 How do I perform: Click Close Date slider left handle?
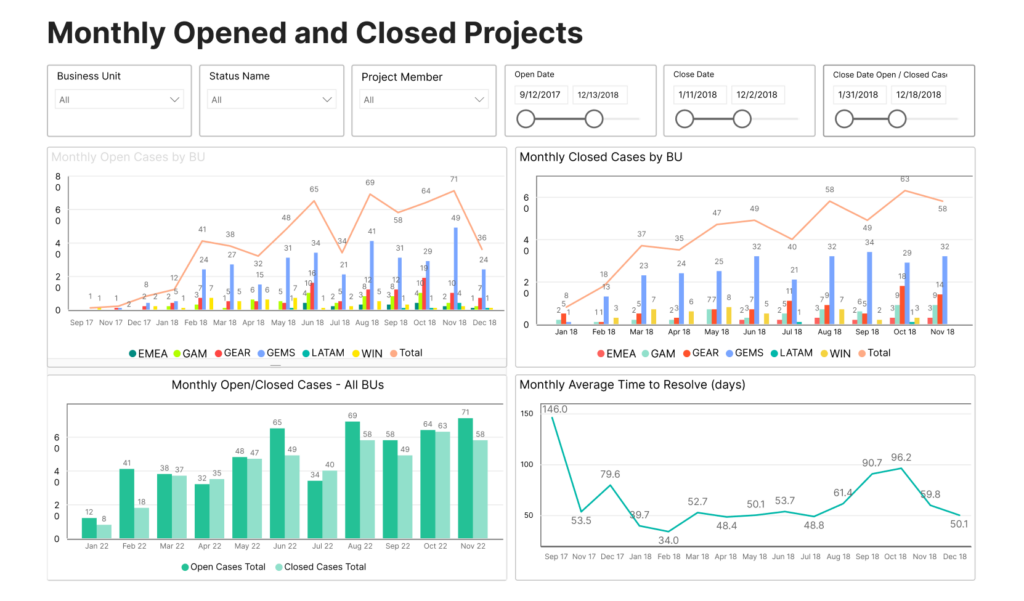tap(684, 119)
